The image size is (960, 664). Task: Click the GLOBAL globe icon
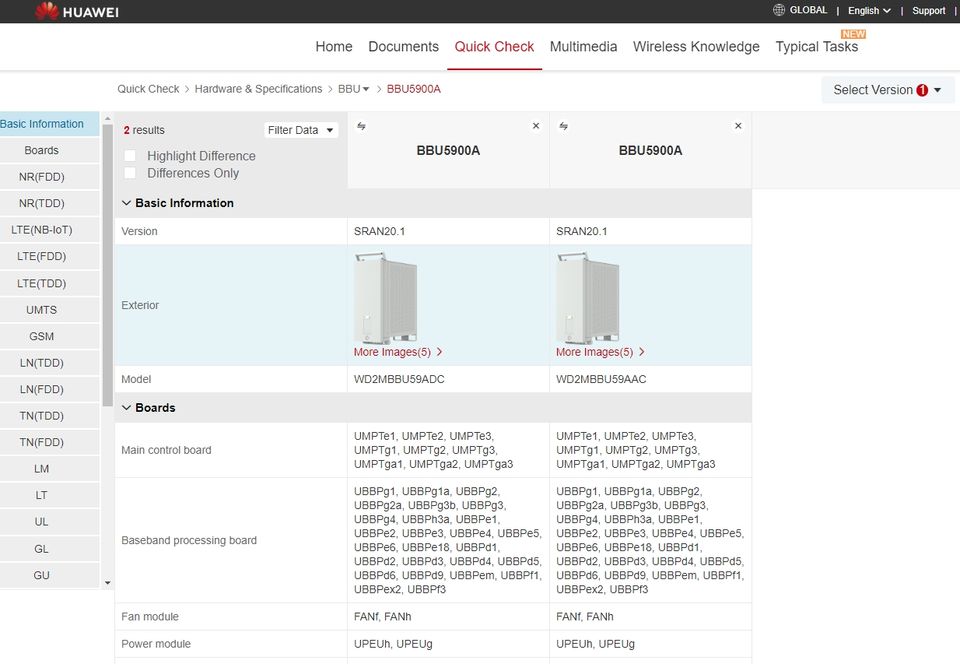779,10
